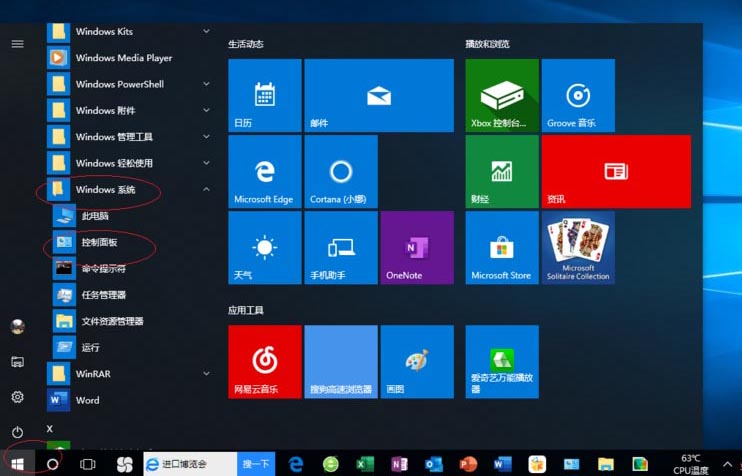The image size is (742, 476).
Task: Open the News (资讯) tile
Action: [616, 171]
